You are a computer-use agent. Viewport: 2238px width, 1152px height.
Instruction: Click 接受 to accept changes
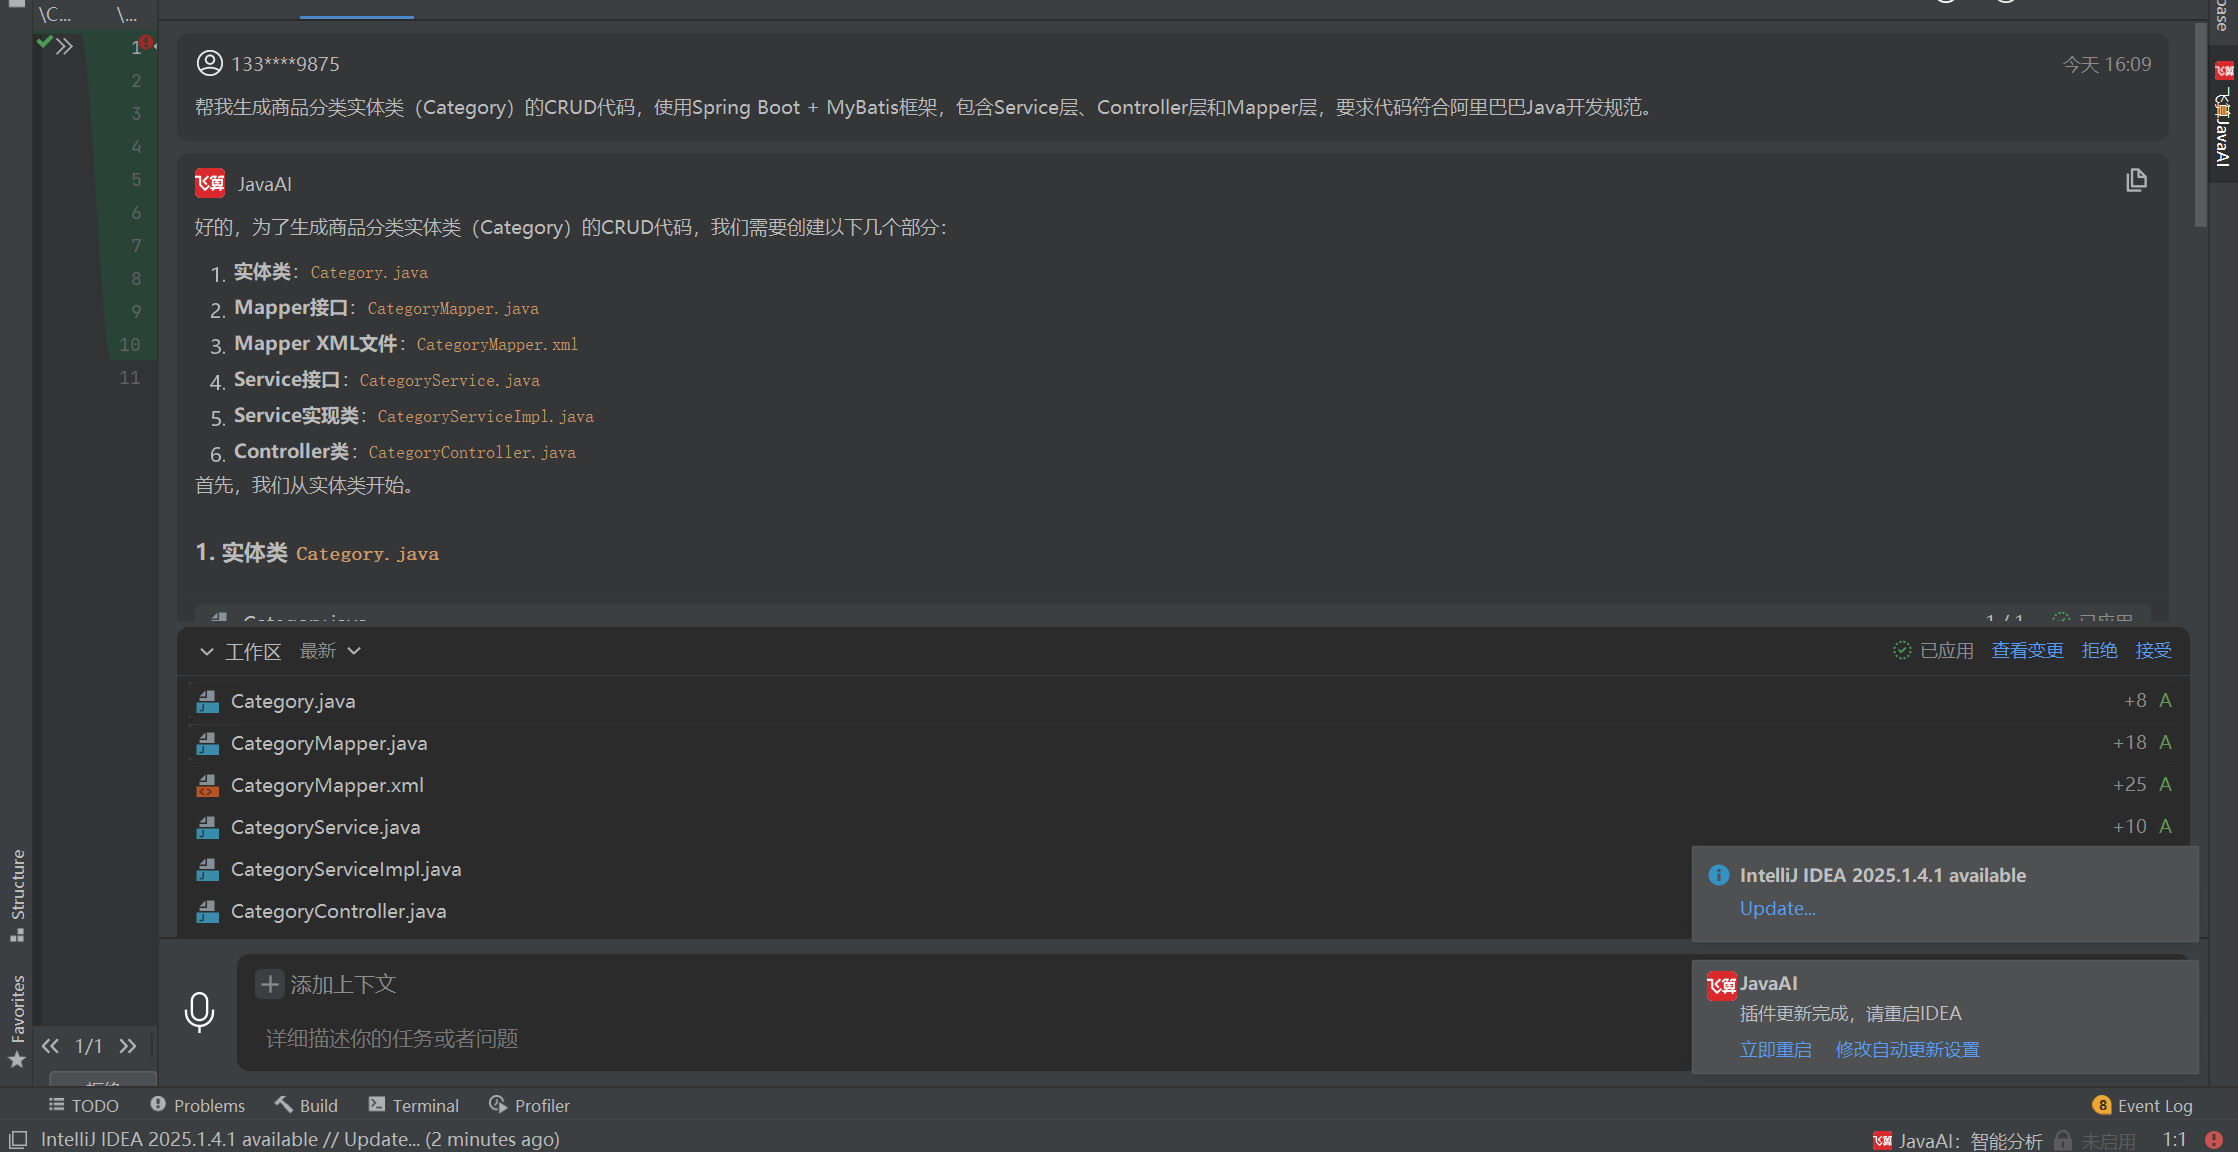pyautogui.click(x=2153, y=651)
